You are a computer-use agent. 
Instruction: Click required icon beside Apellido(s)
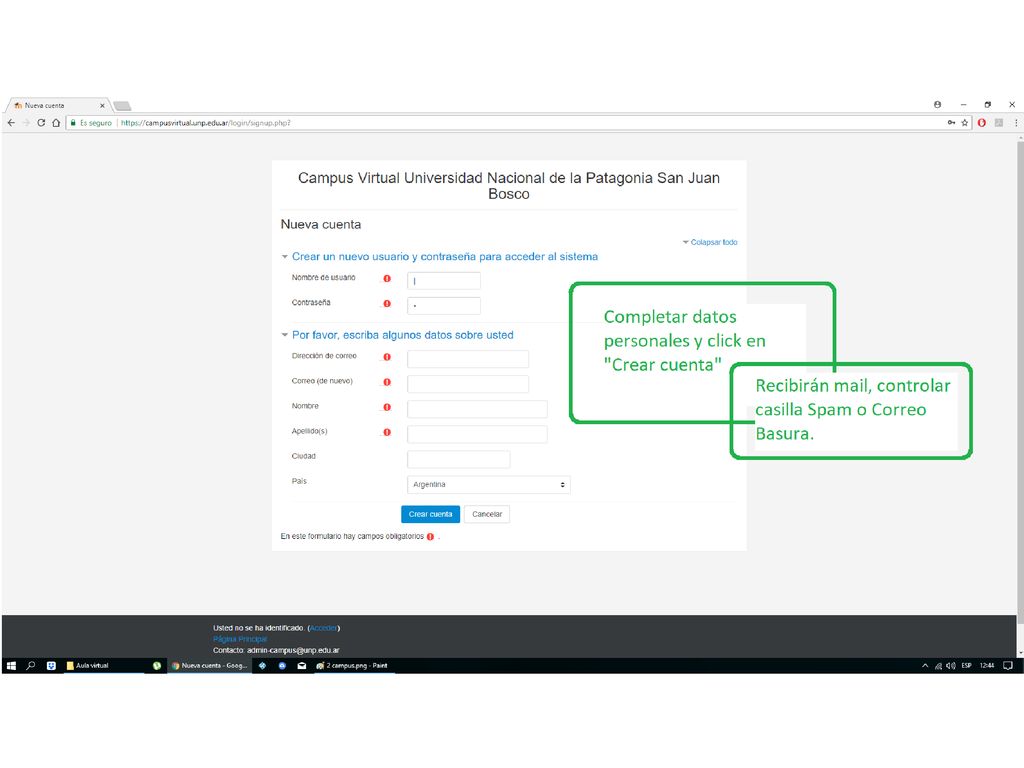coord(387,432)
